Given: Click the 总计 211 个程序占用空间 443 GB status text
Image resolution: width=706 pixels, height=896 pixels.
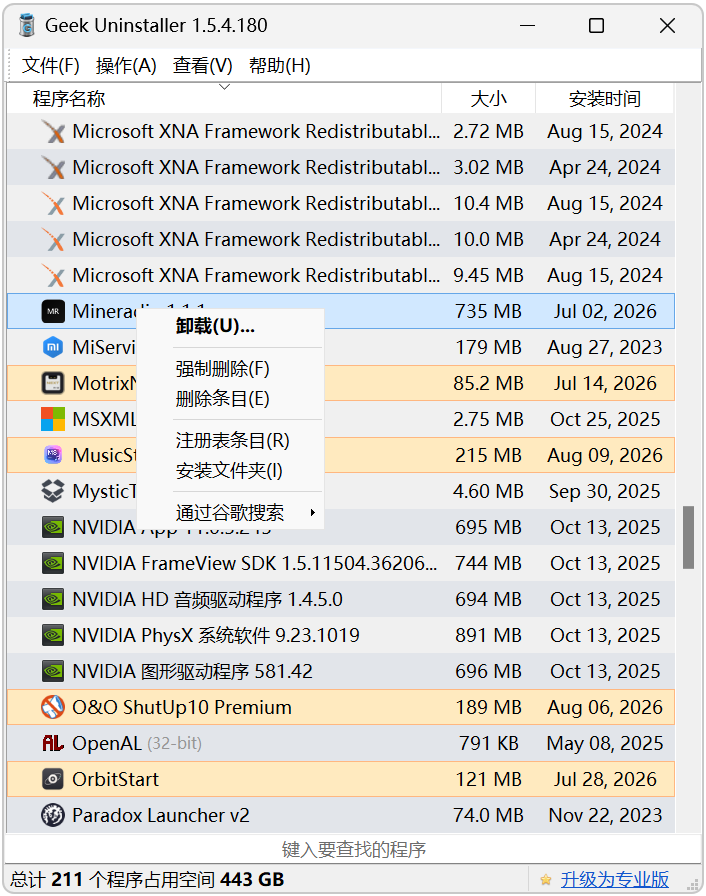Looking at the screenshot, I should (147, 879).
